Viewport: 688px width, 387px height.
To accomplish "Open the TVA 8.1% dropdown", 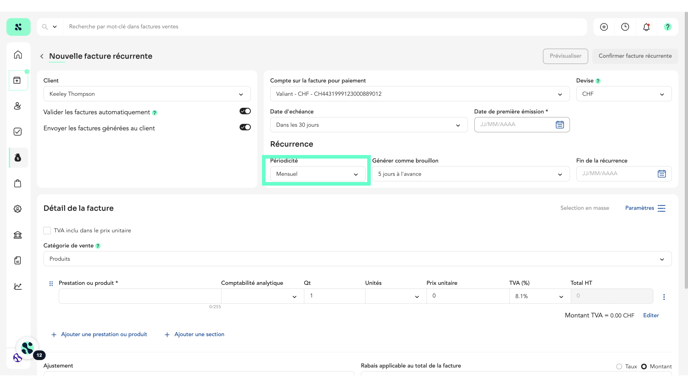I will pos(540,296).
